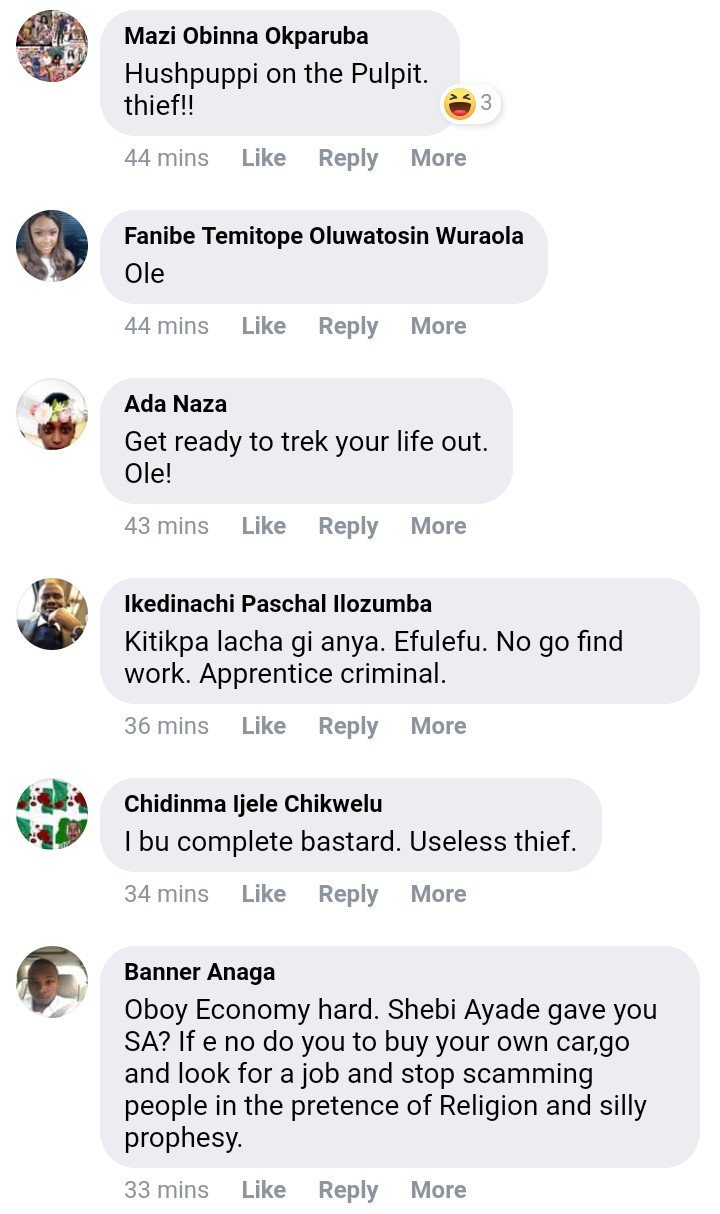This screenshot has width=720, height=1214.
Task: Open Mazi Obinna Okparuba's name link
Action: 246,36
